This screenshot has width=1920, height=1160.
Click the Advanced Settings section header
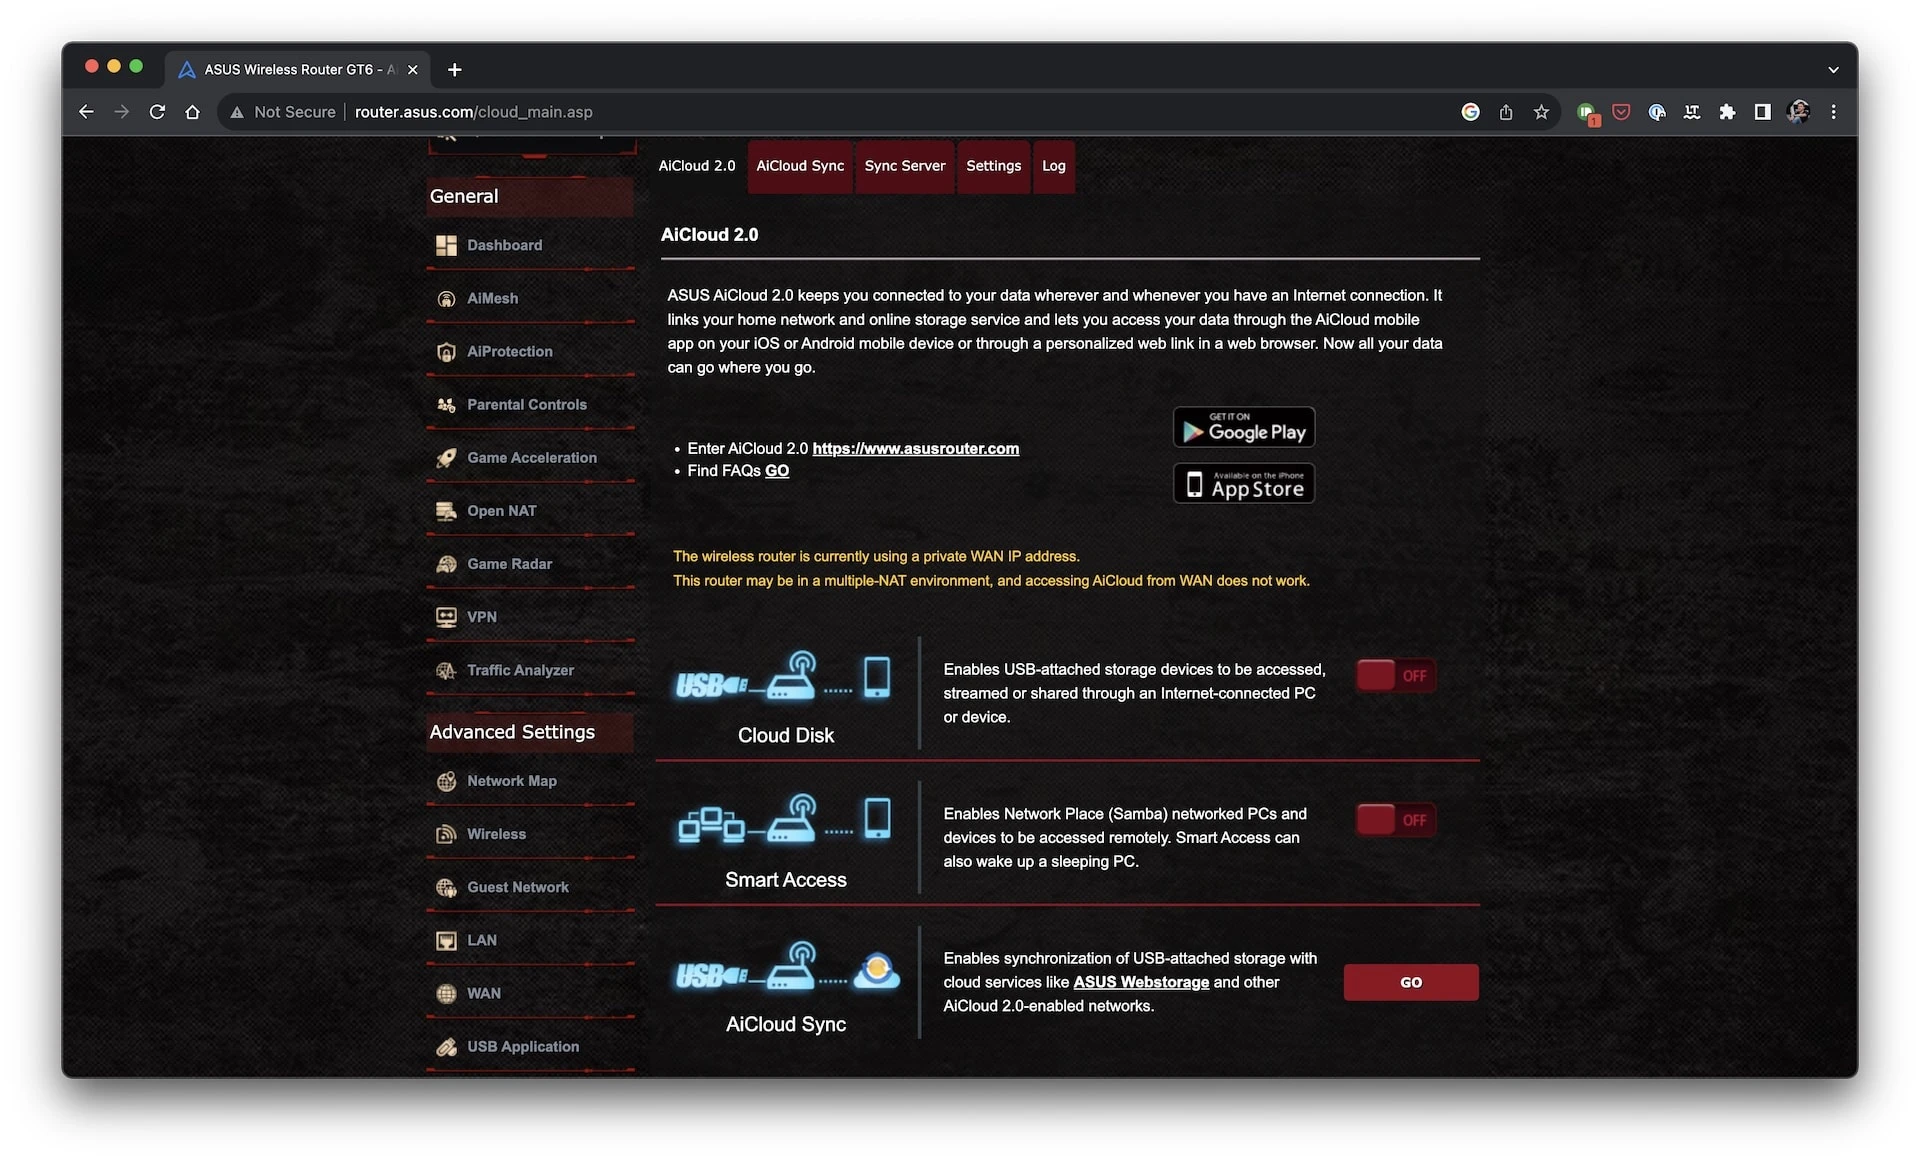point(530,732)
